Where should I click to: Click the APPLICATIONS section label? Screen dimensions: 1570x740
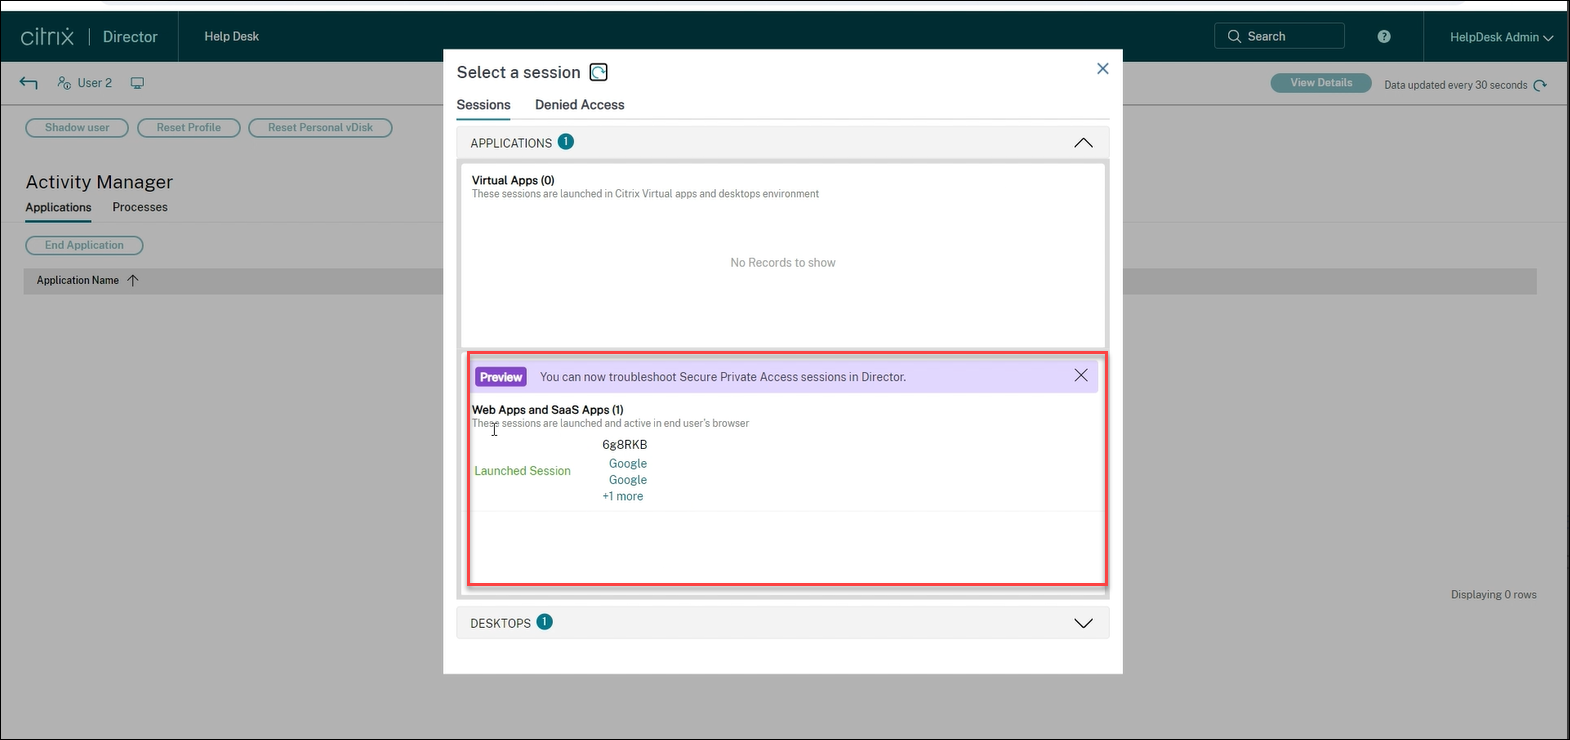click(511, 143)
